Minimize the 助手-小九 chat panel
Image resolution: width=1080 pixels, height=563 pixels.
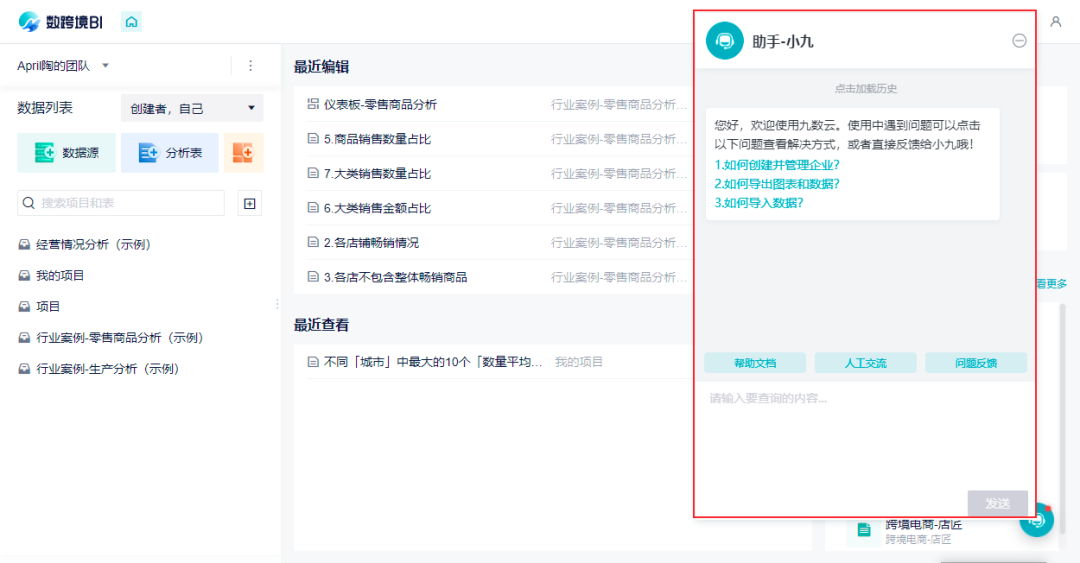click(1019, 41)
